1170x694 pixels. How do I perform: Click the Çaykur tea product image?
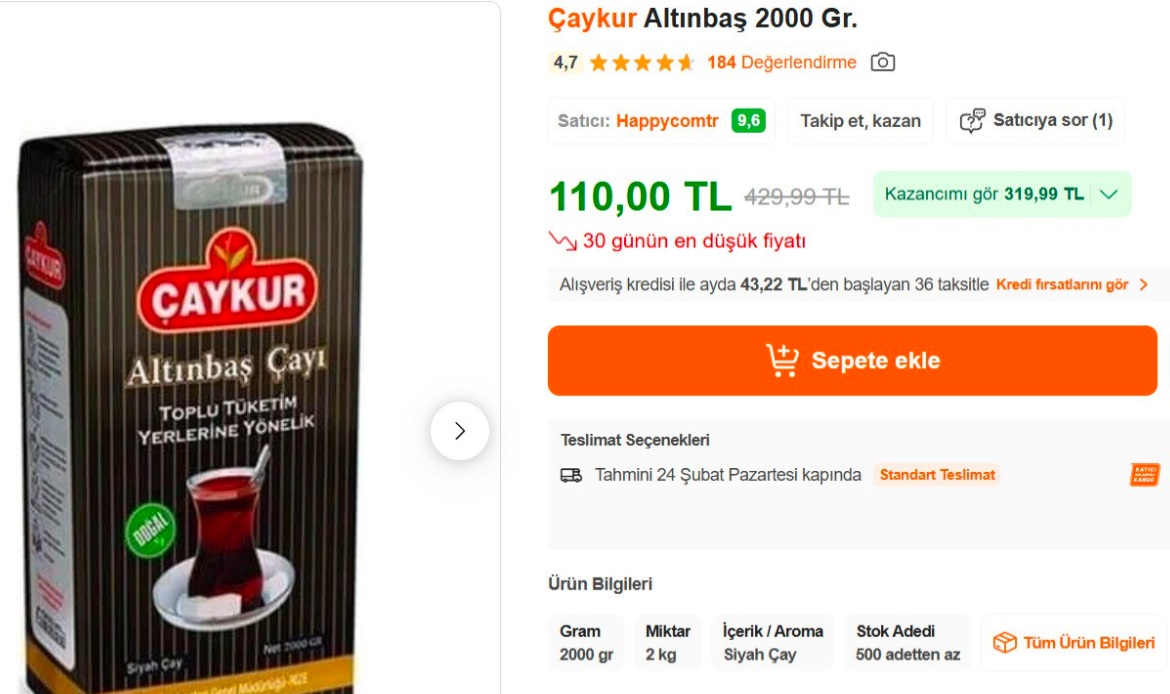tap(193, 409)
